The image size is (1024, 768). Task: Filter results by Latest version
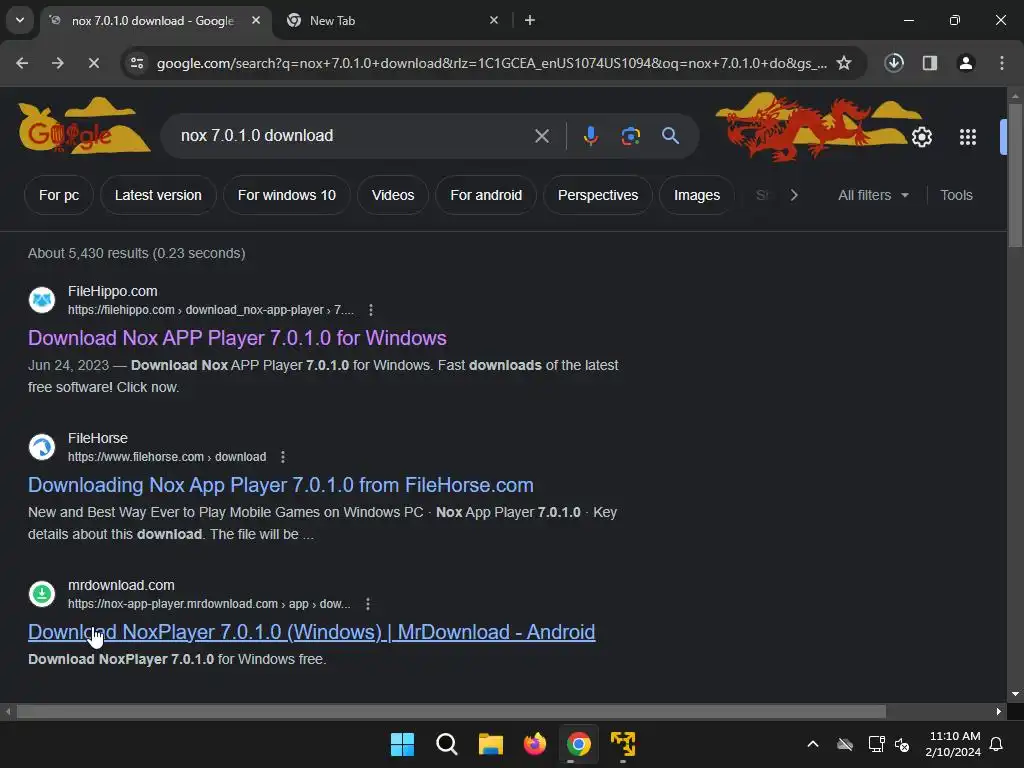tap(158, 195)
